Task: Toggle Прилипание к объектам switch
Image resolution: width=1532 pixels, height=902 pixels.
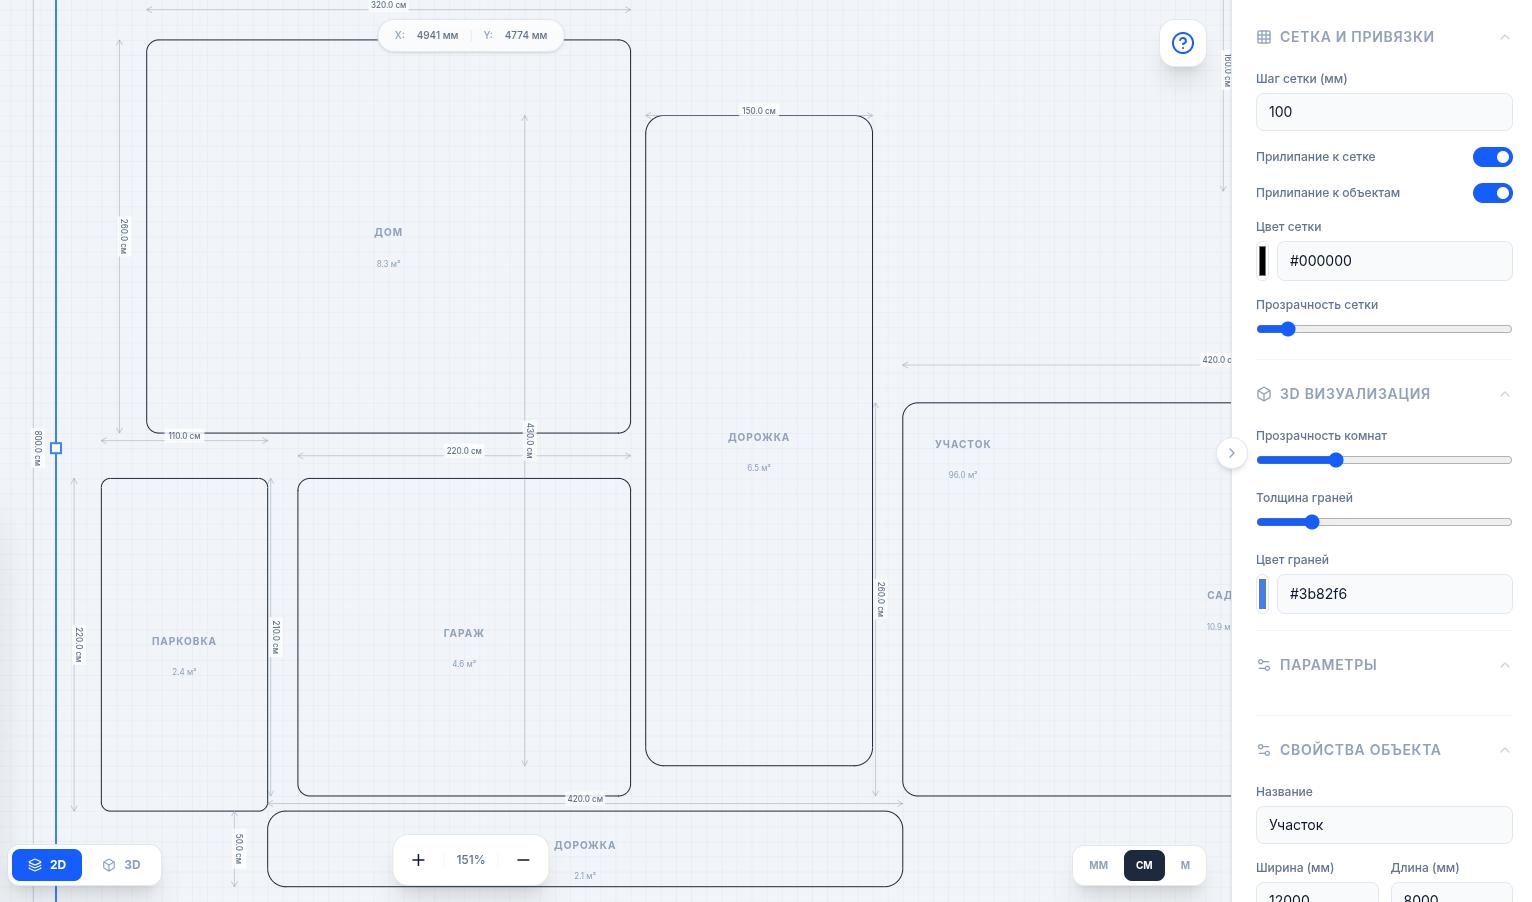Action: tap(1492, 193)
